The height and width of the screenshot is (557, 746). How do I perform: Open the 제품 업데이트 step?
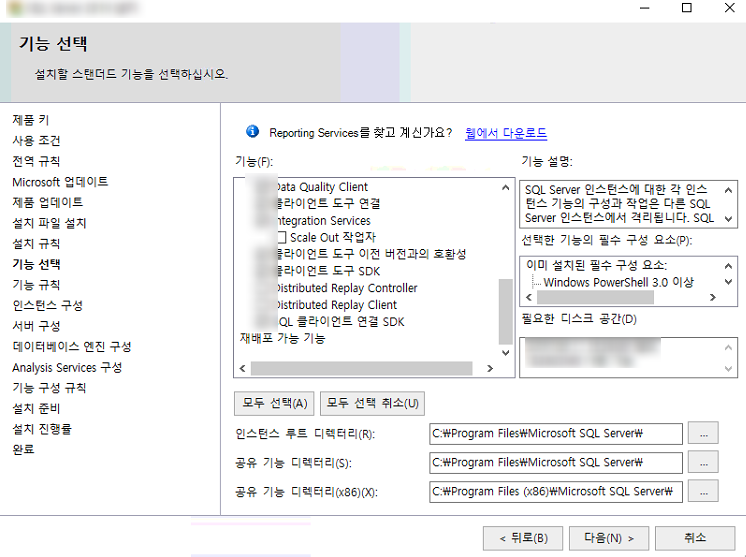[x=48, y=202]
